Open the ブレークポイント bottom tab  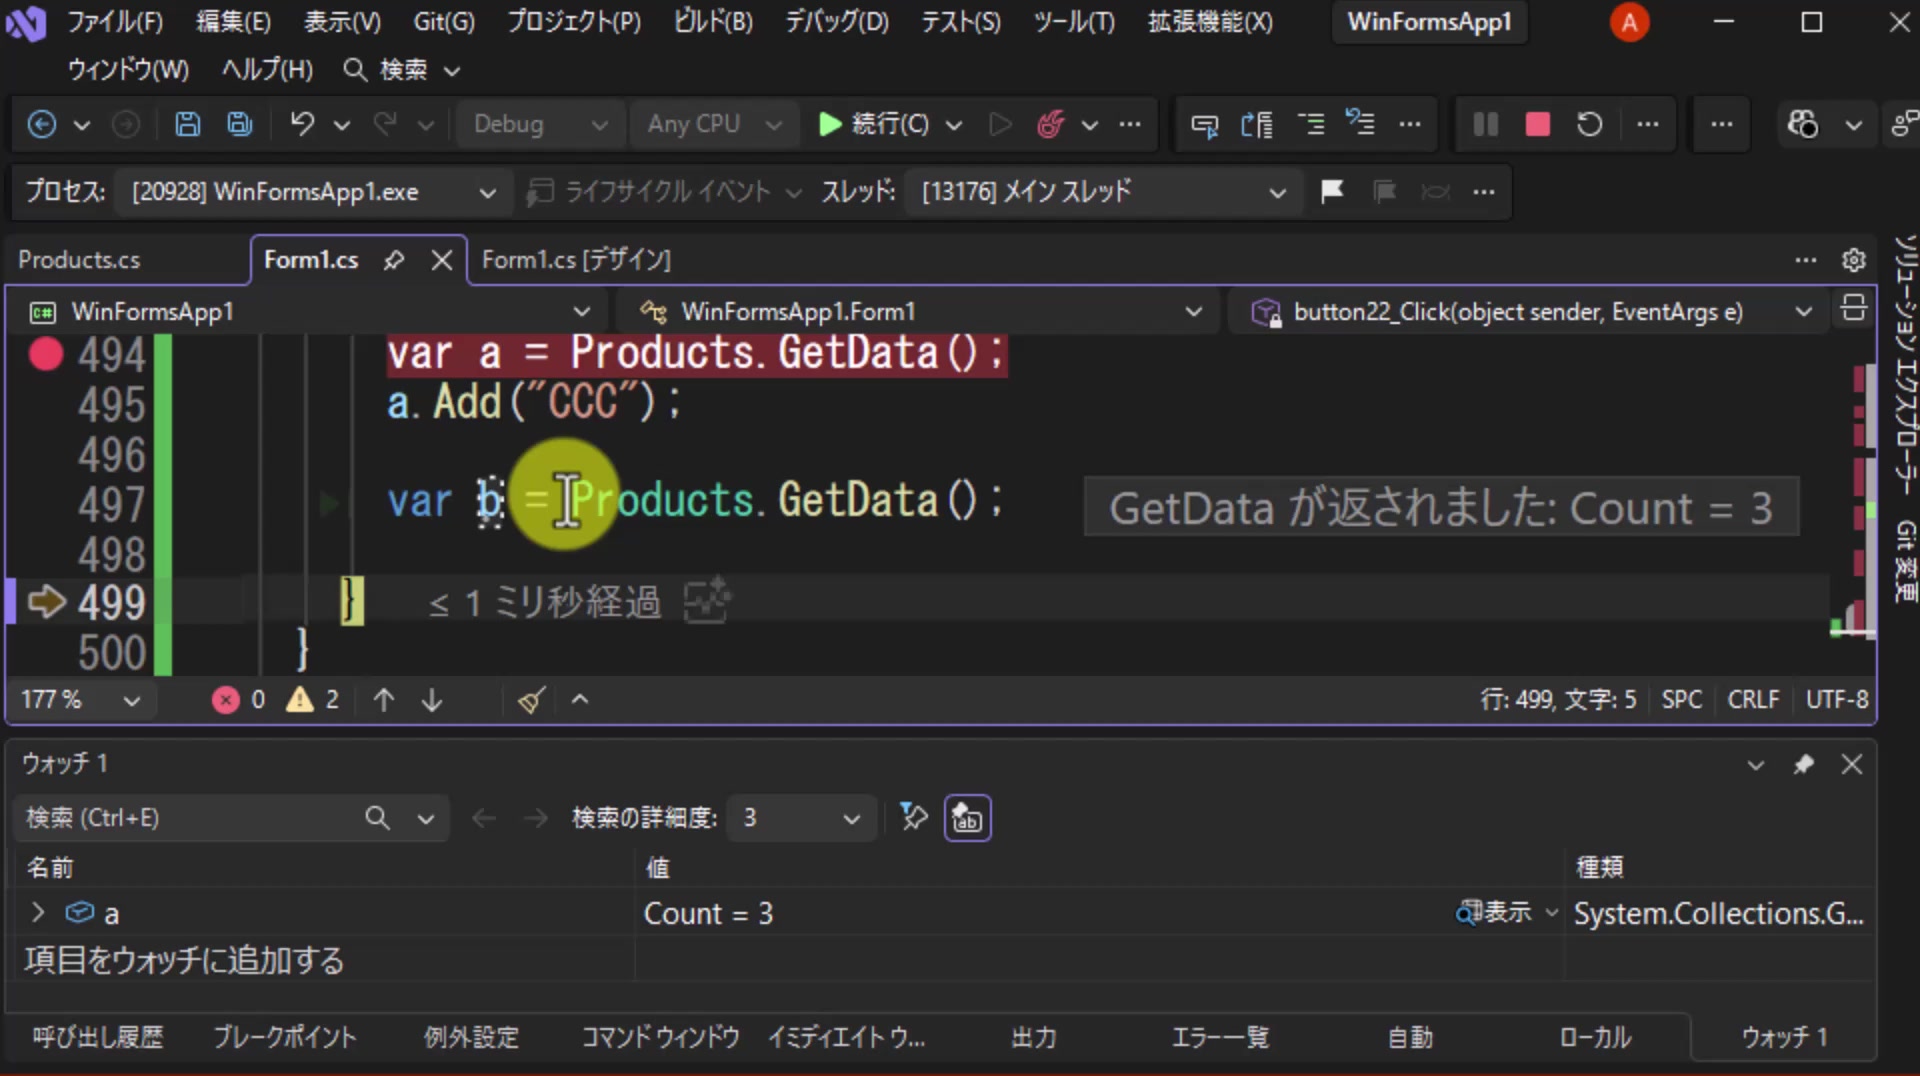(285, 1038)
